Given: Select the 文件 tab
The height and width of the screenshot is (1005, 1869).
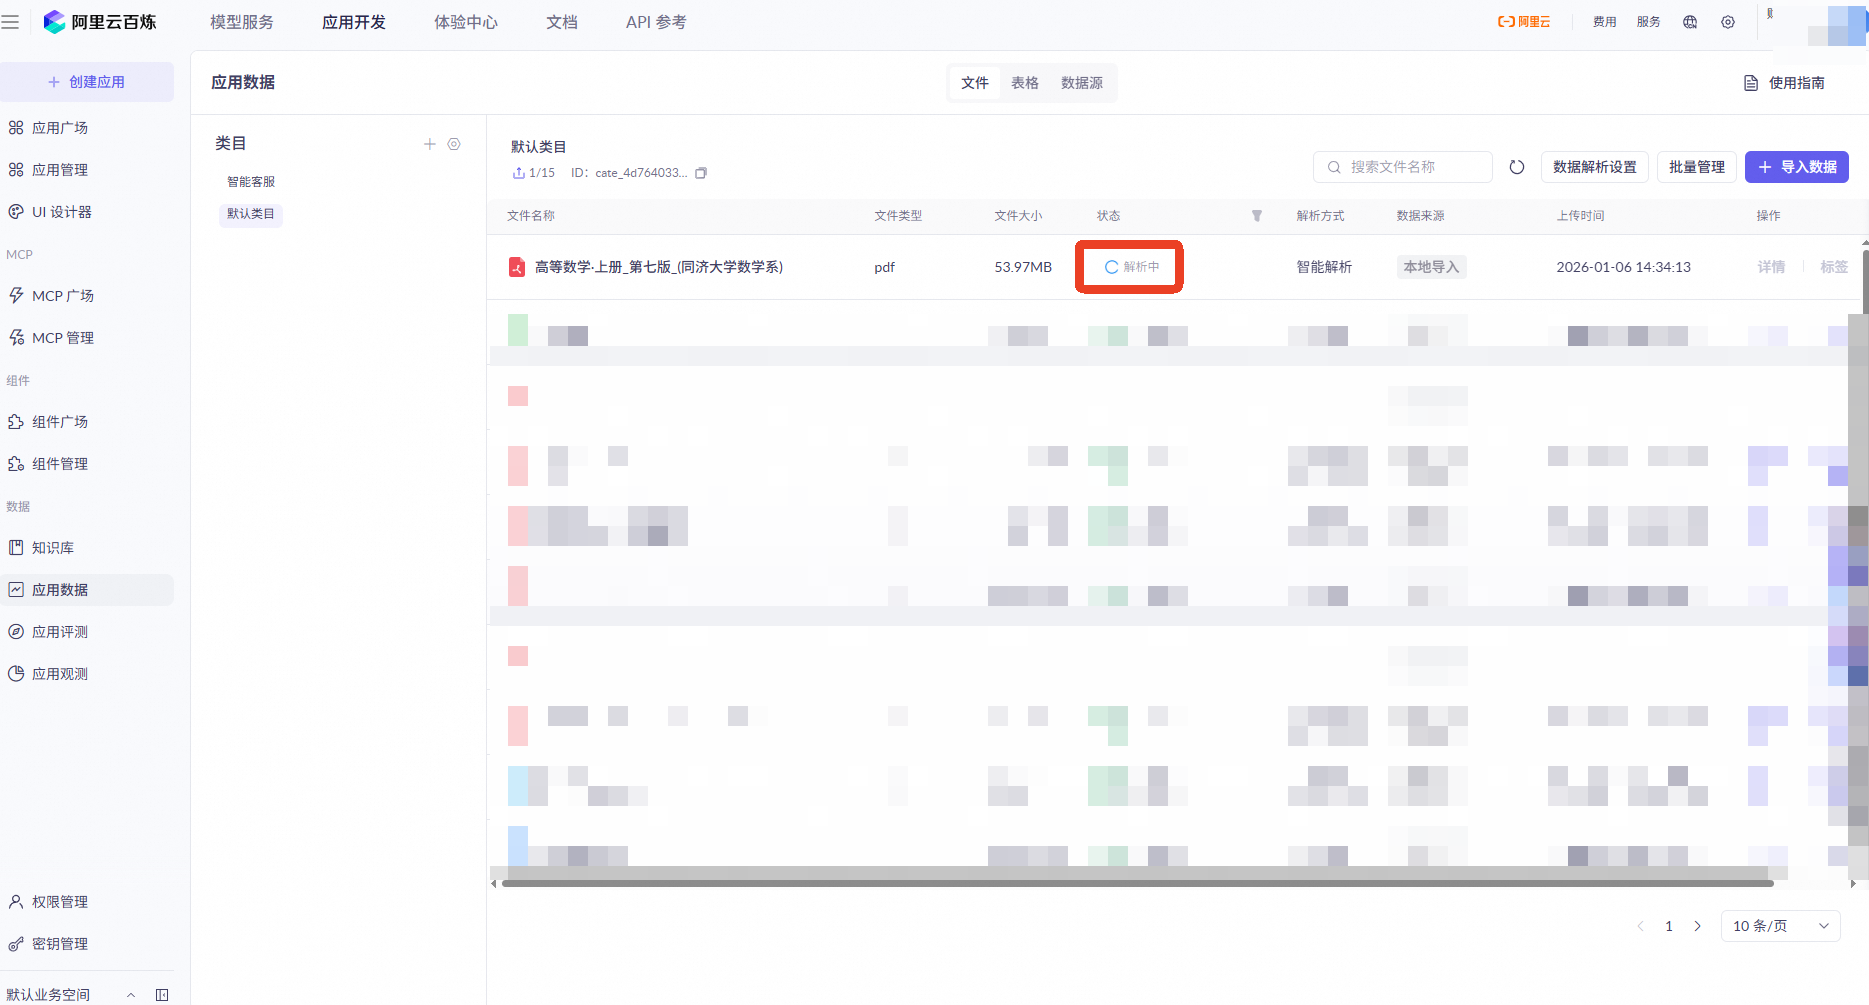Looking at the screenshot, I should click(975, 83).
